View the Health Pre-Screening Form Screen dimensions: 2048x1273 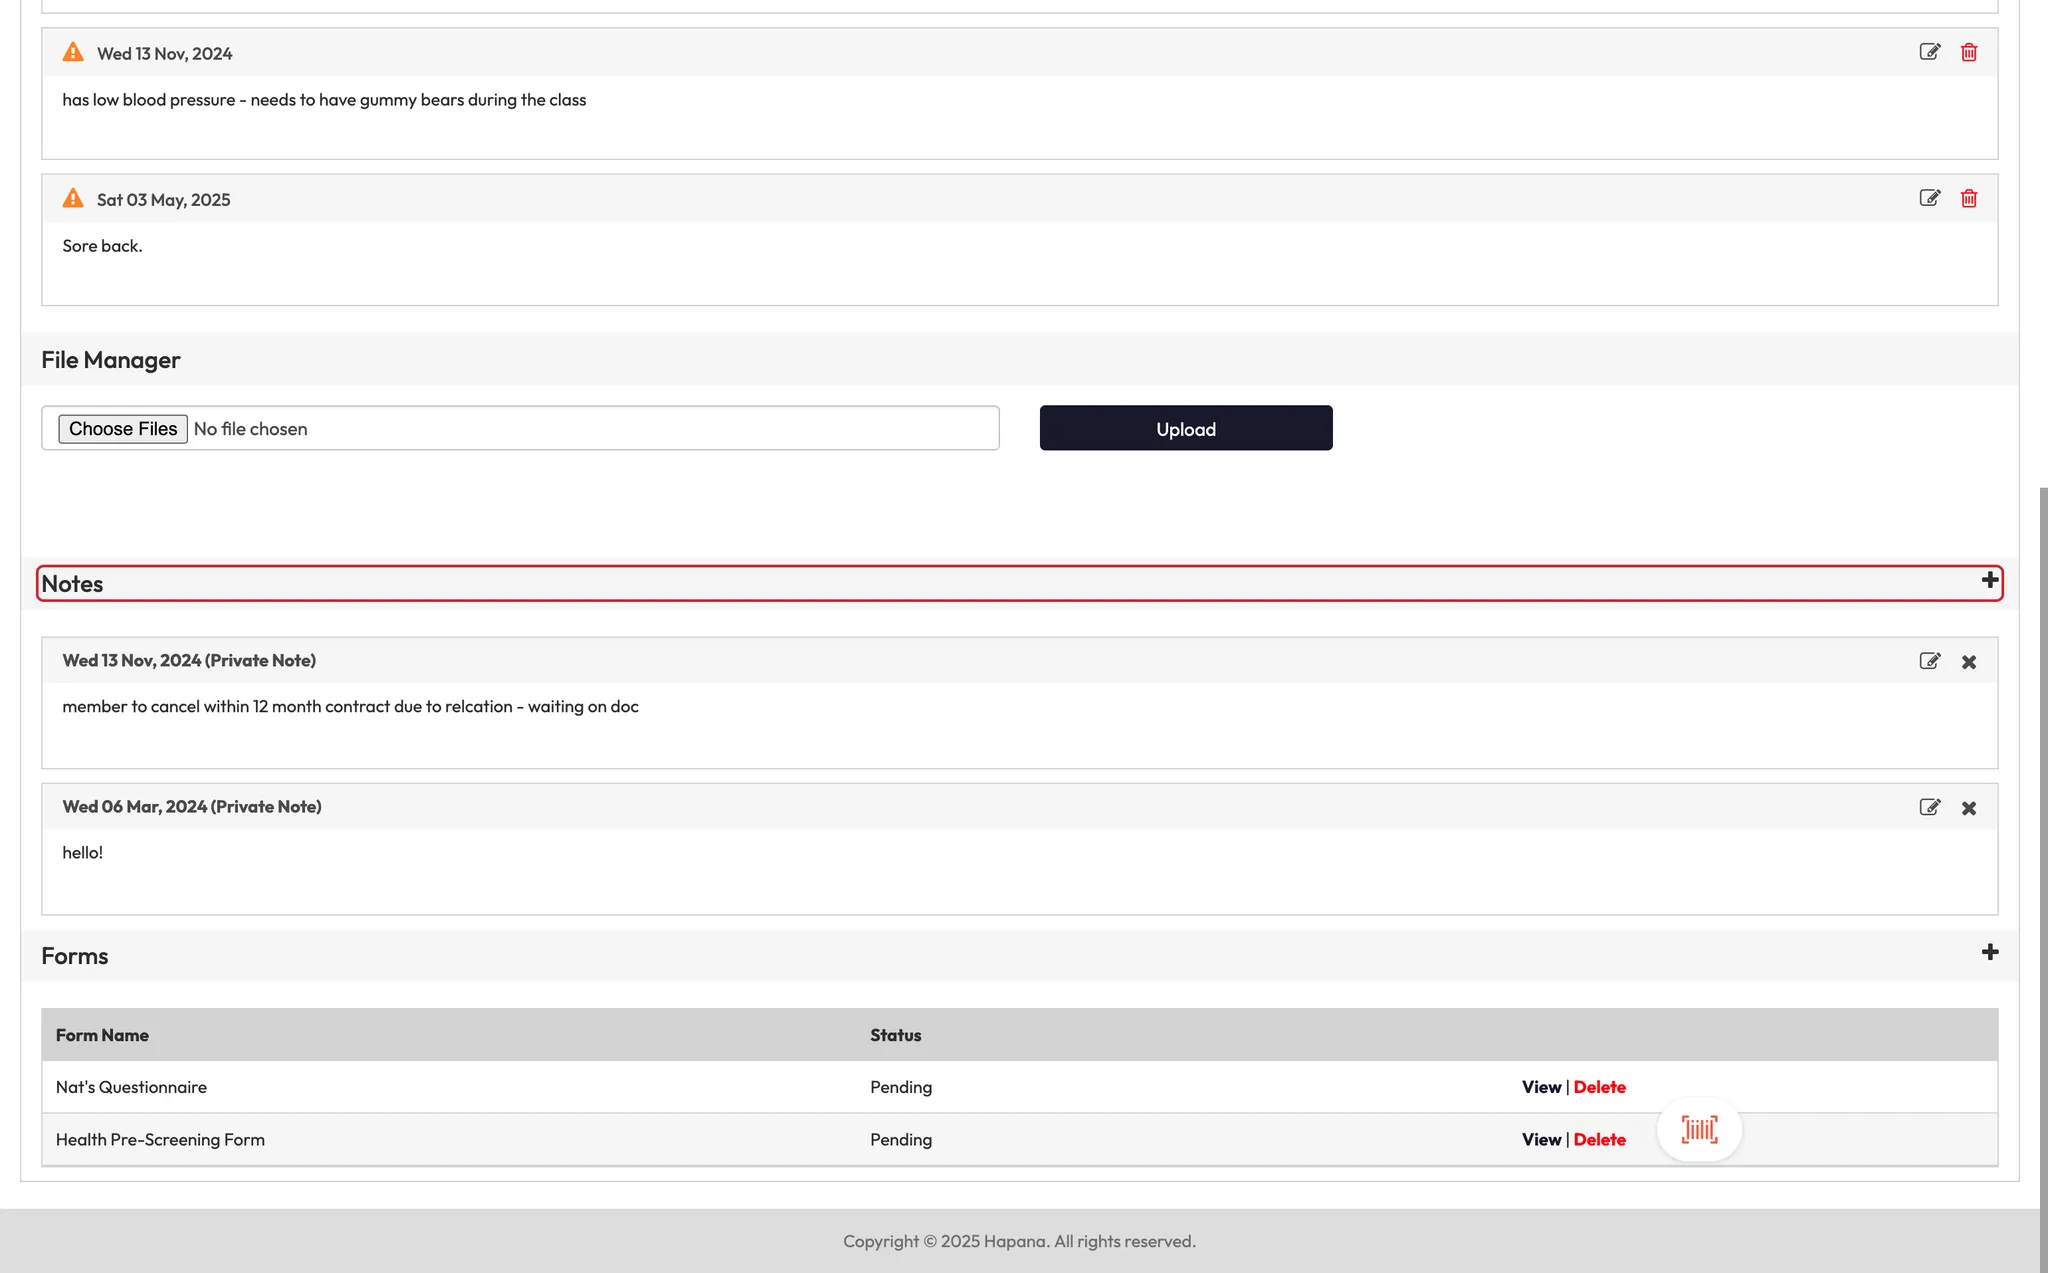pos(1541,1139)
